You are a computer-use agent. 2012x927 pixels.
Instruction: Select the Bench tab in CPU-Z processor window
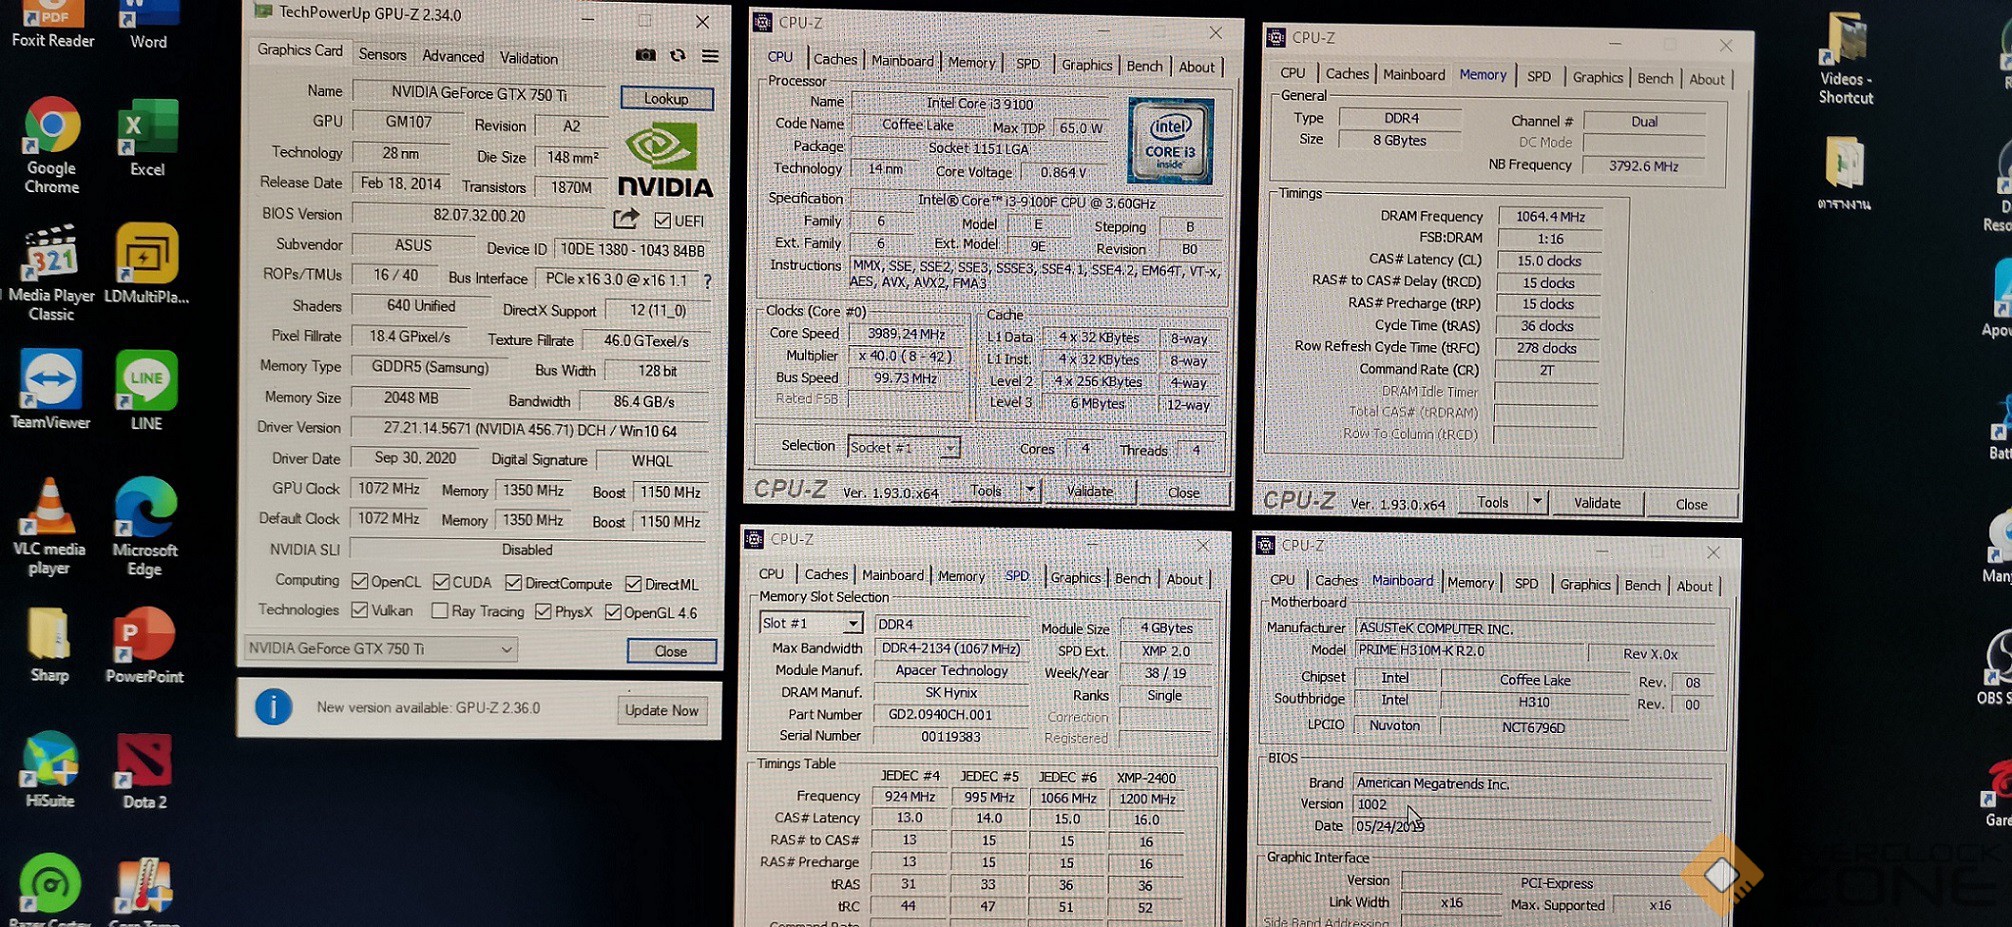coord(1144,66)
